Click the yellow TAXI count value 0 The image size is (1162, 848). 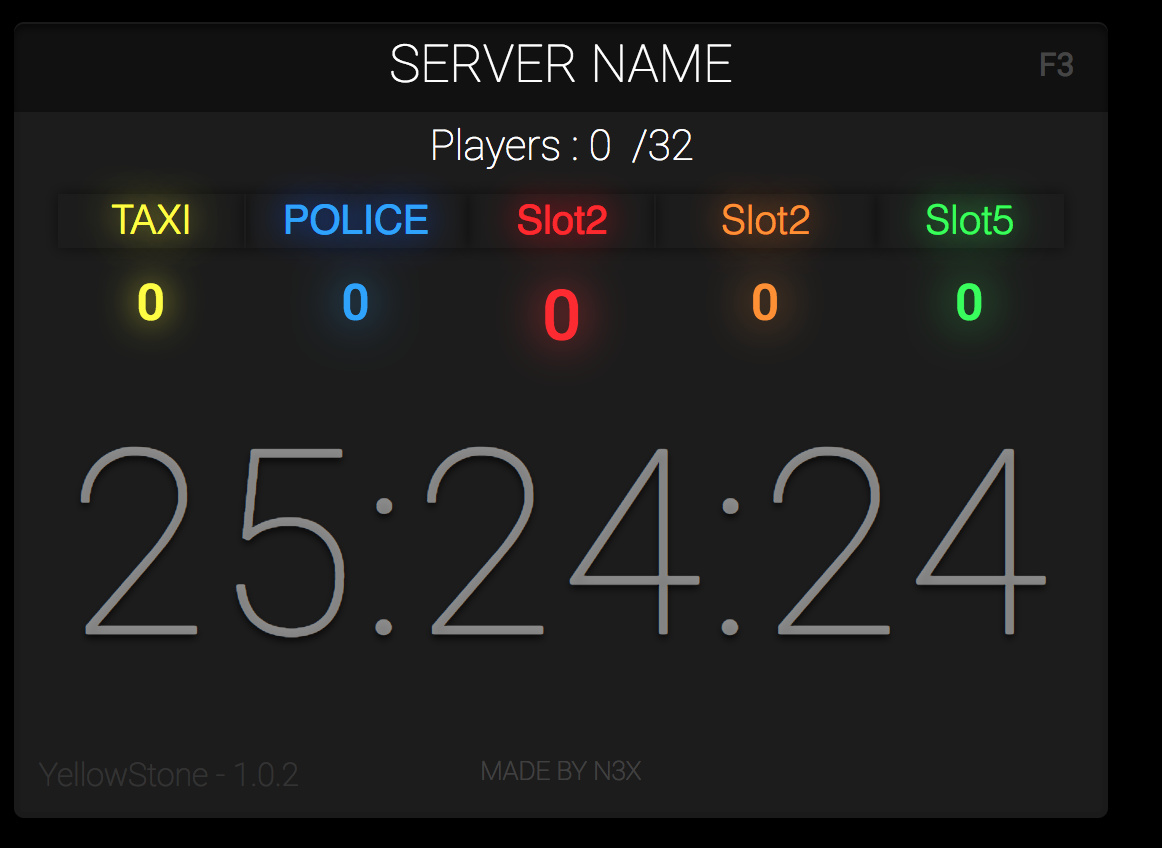click(x=150, y=302)
